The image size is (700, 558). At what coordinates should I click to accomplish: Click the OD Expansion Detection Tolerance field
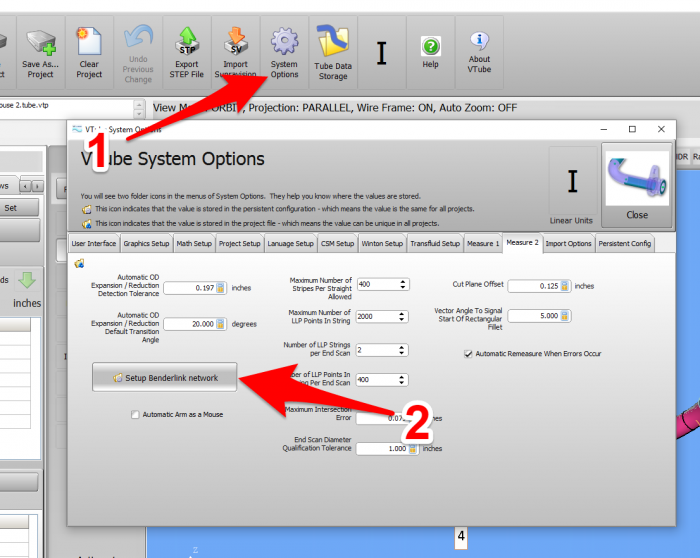point(195,288)
